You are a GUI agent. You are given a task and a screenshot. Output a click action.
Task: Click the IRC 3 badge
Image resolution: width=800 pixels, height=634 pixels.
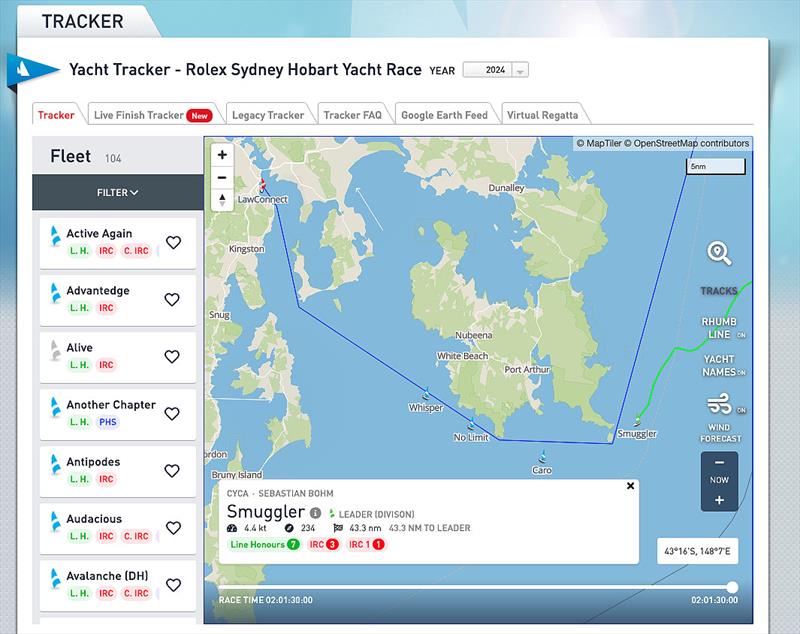pos(323,544)
